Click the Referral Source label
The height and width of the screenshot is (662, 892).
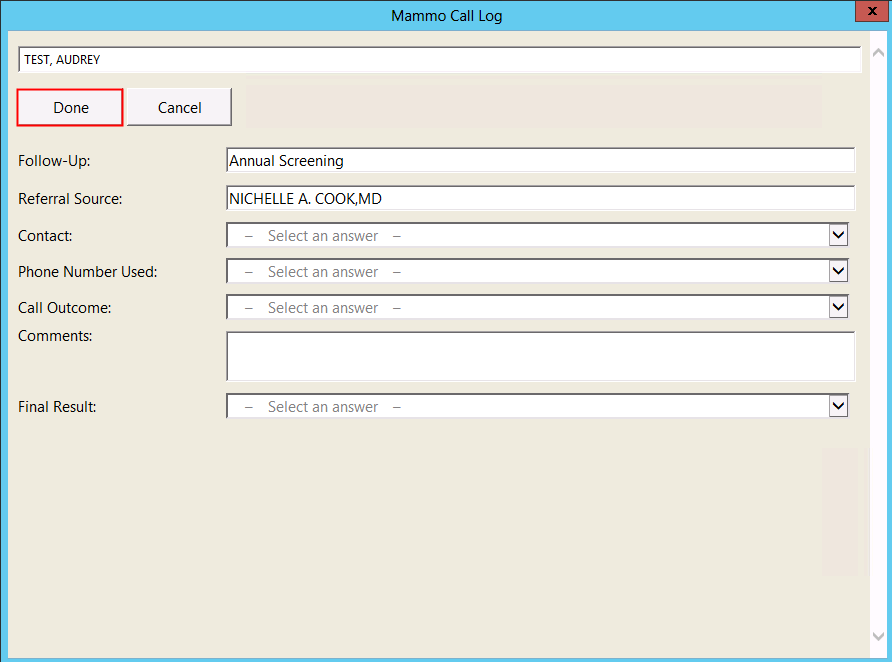coord(70,199)
